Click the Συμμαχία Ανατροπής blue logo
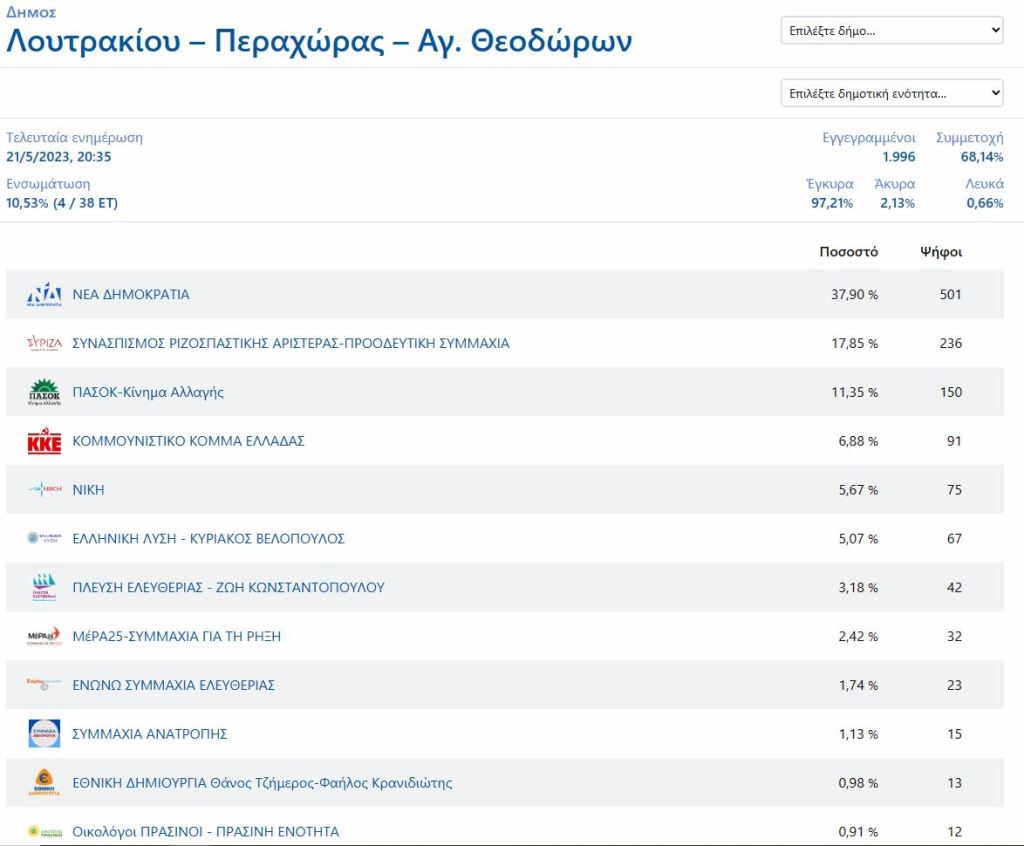 44,734
